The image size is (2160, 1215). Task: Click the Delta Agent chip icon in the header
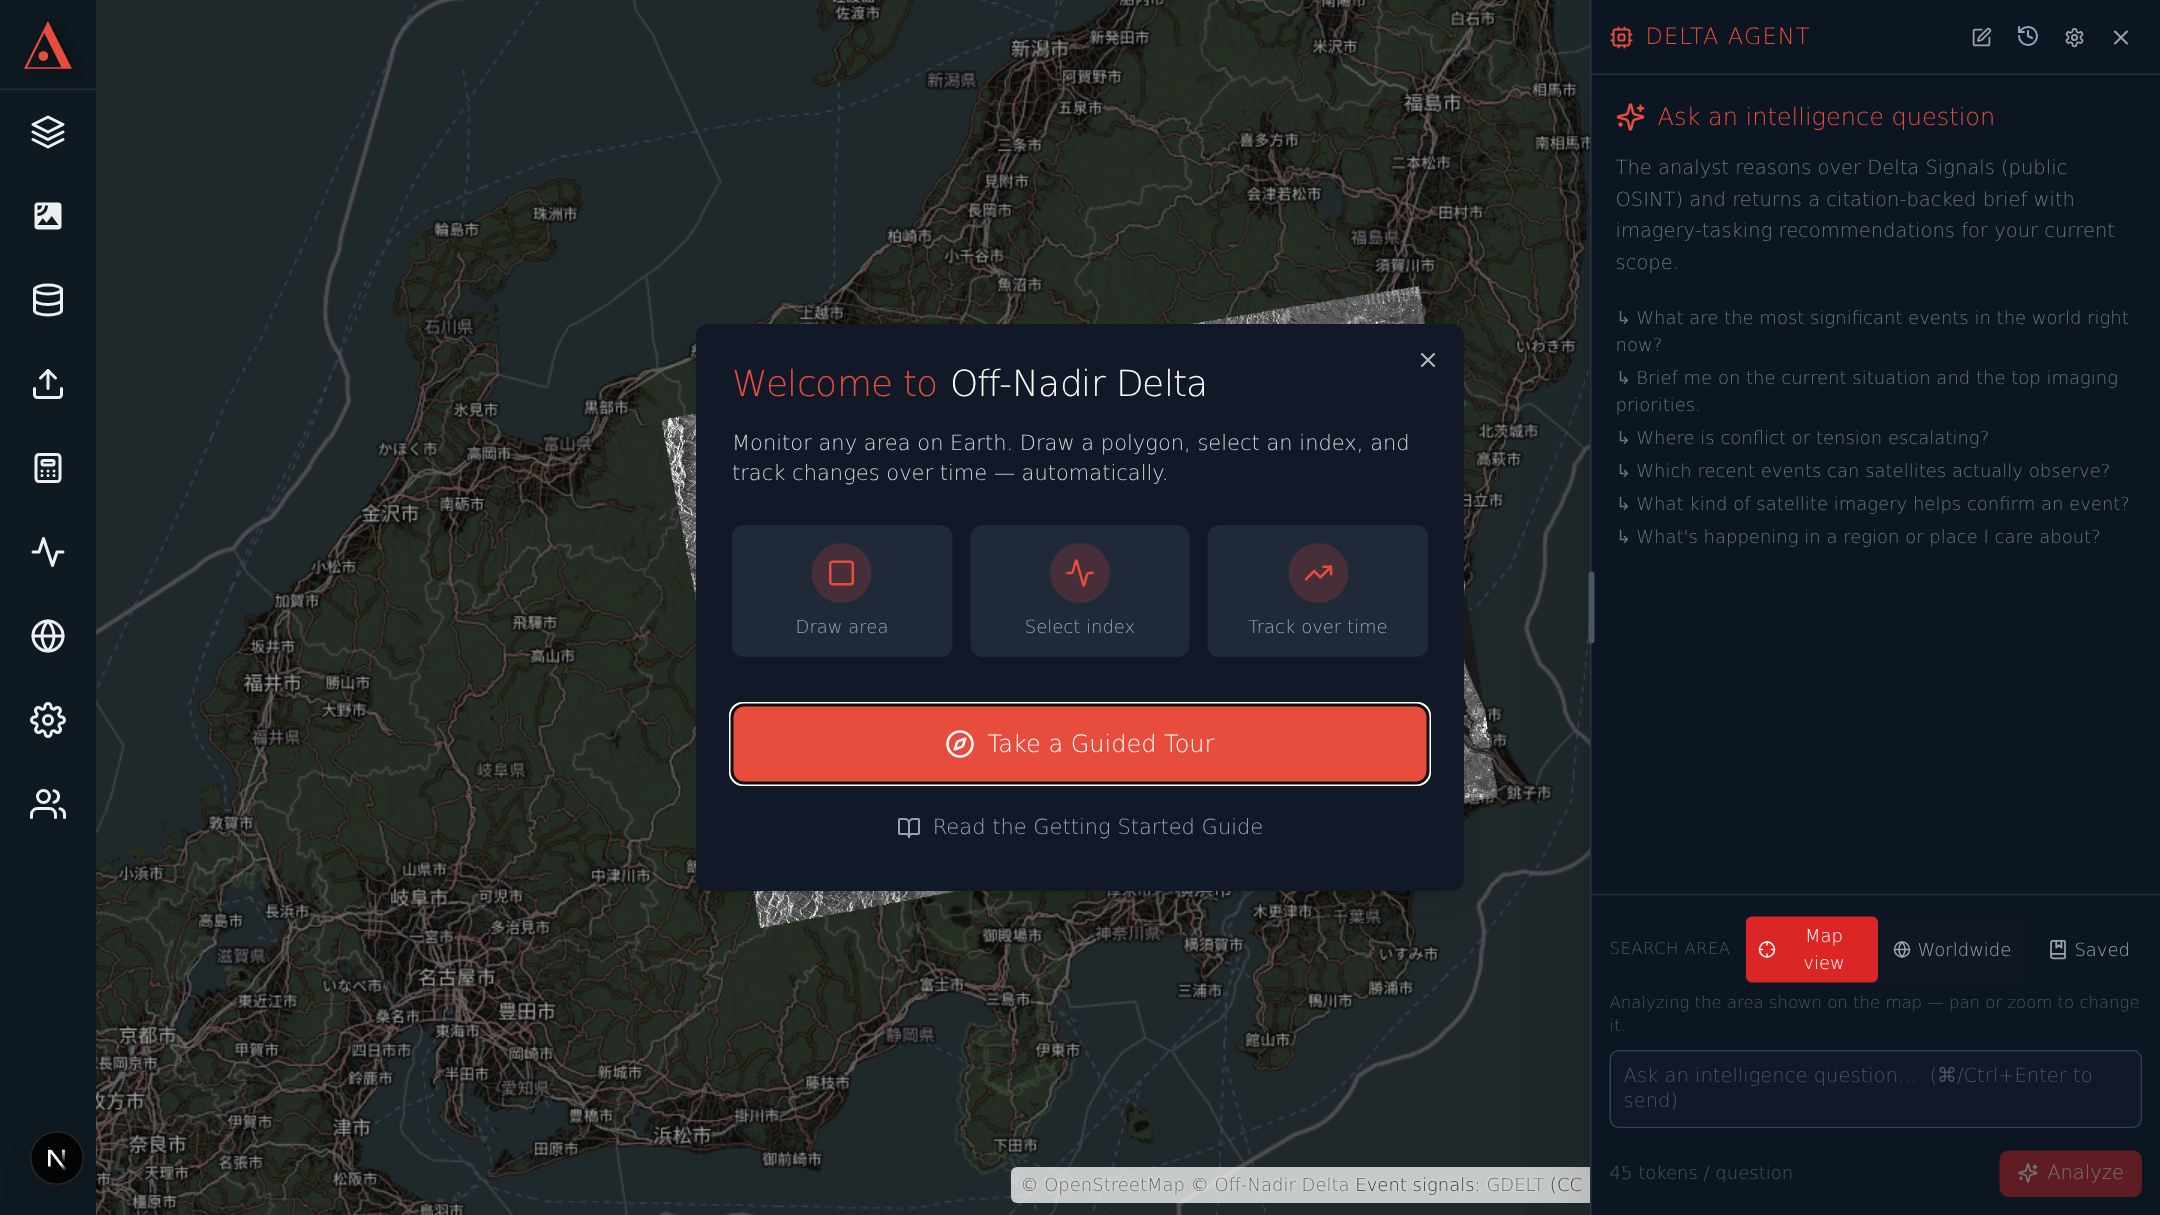point(1622,37)
